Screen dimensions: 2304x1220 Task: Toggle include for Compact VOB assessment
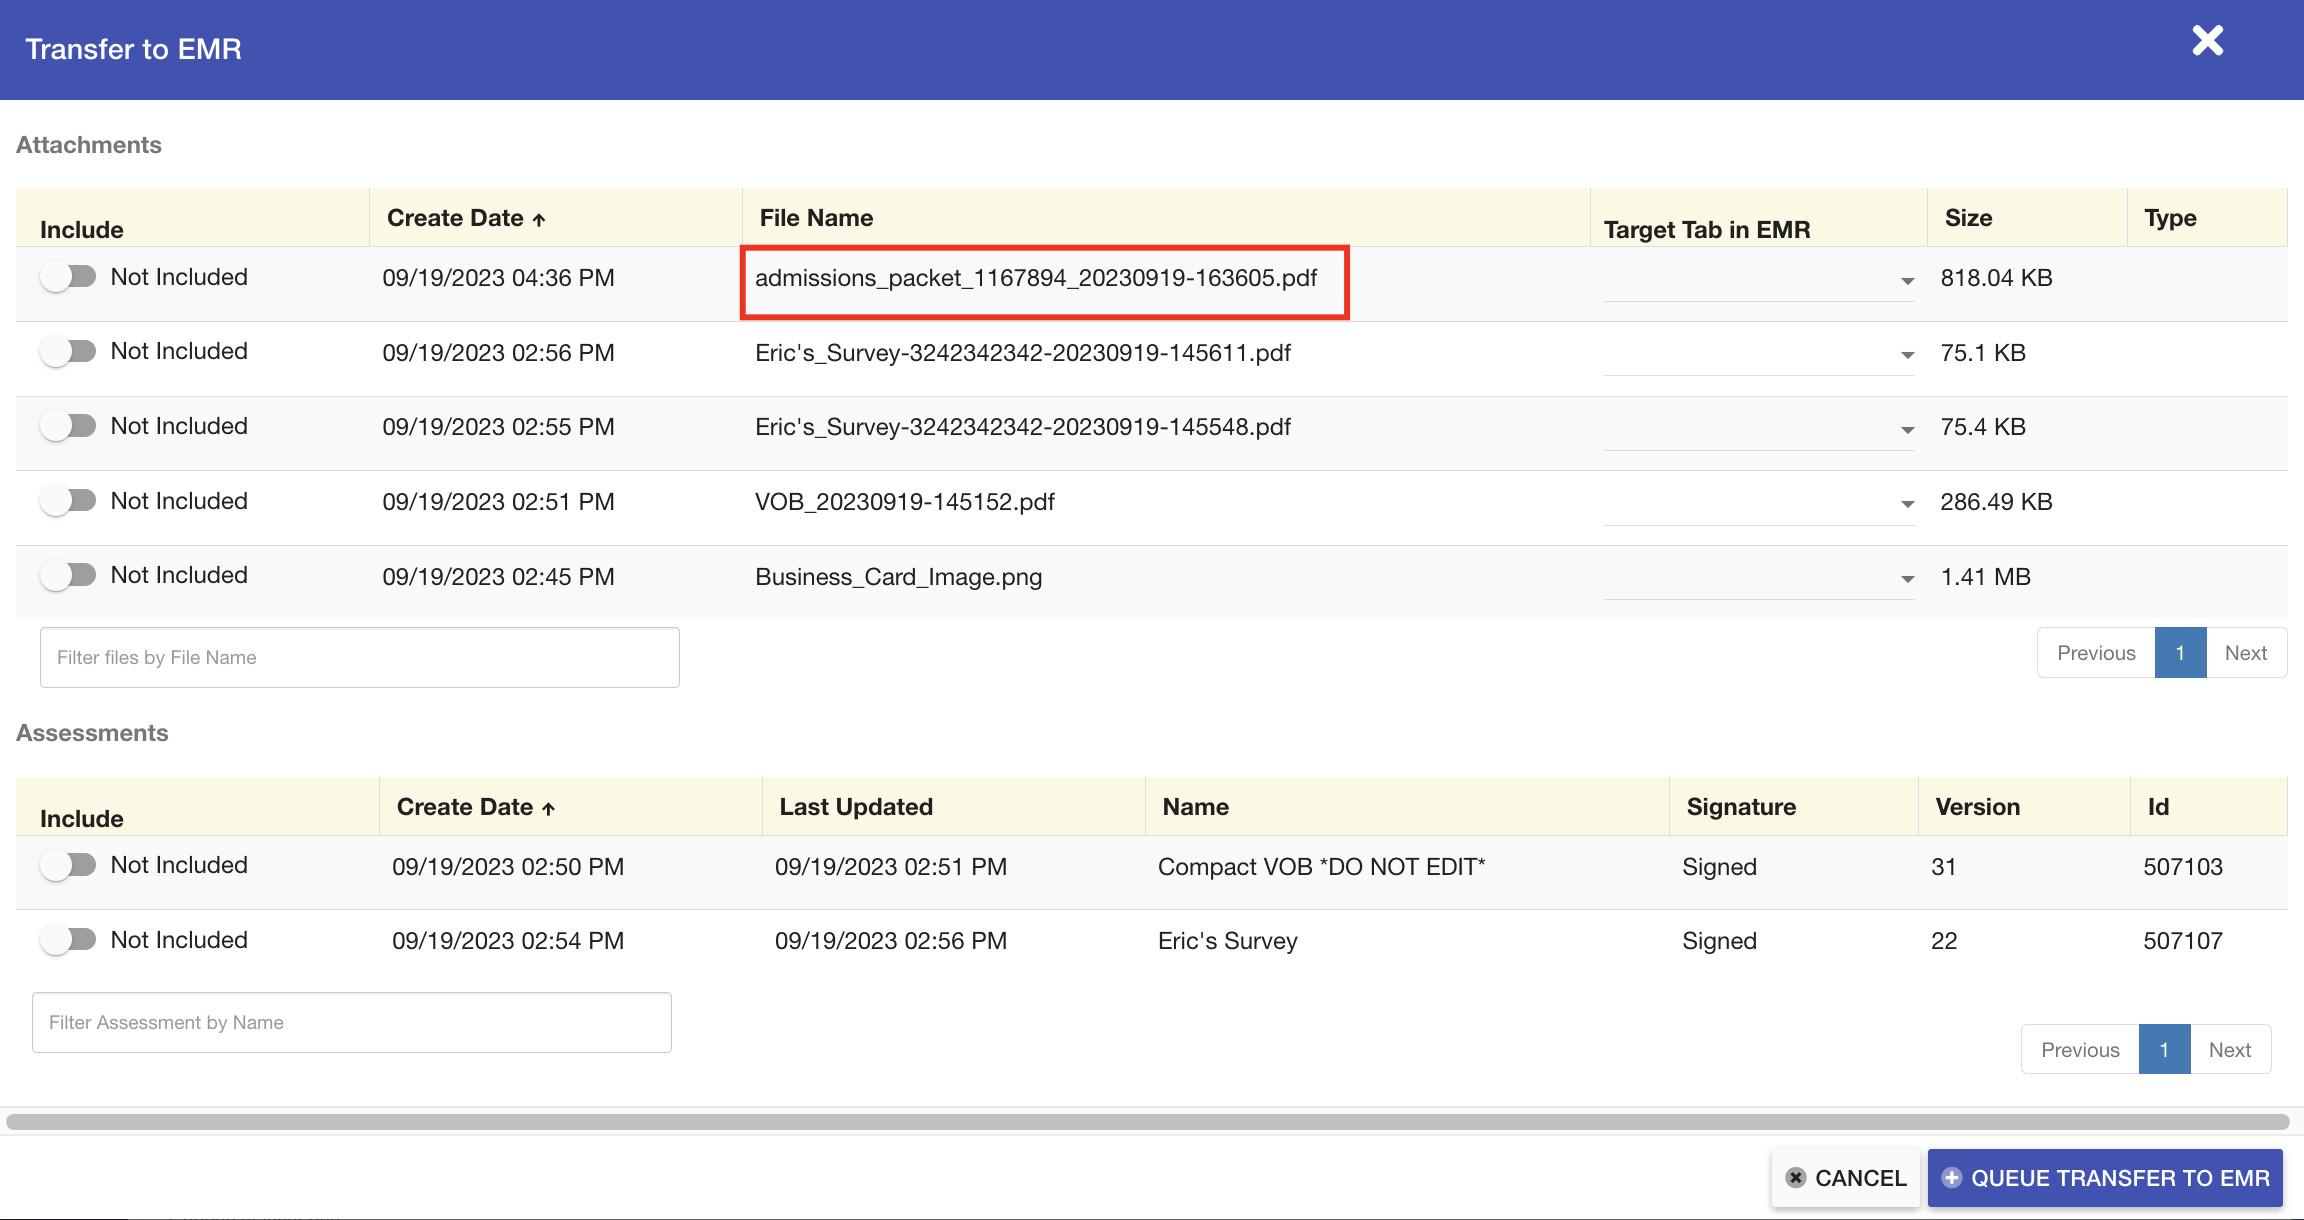(x=69, y=864)
